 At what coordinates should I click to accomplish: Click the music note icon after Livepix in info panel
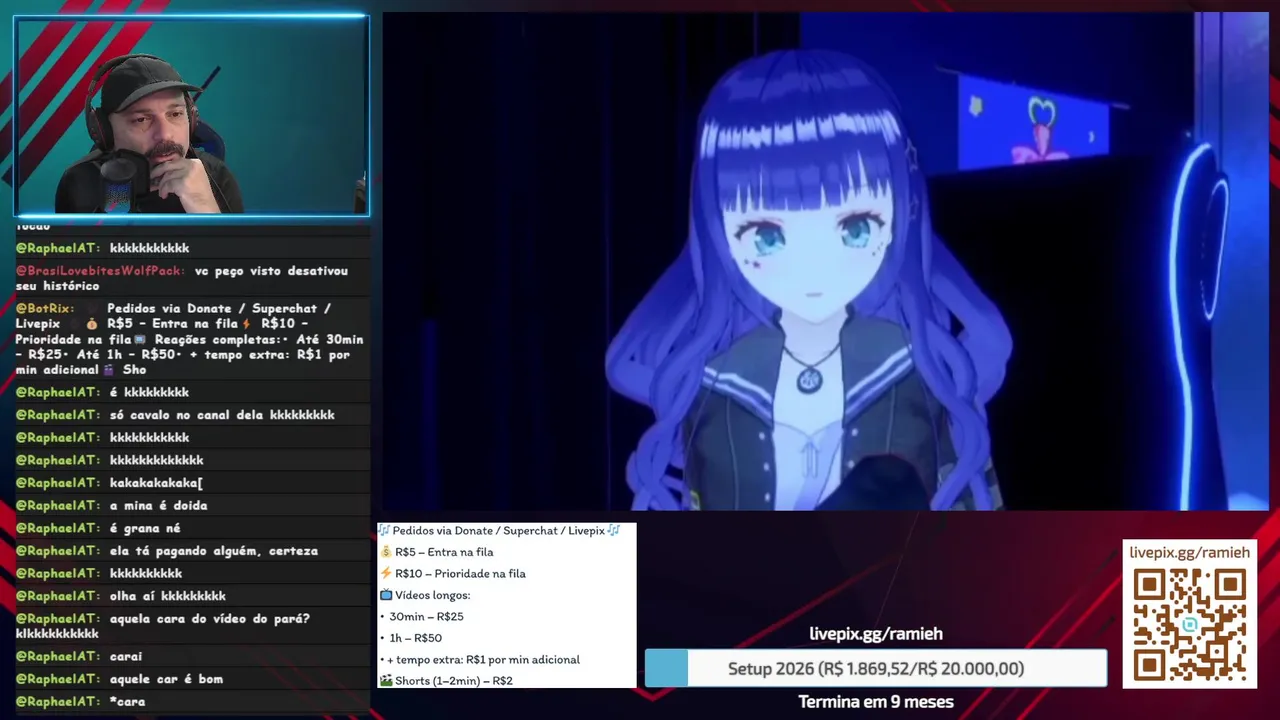614,531
